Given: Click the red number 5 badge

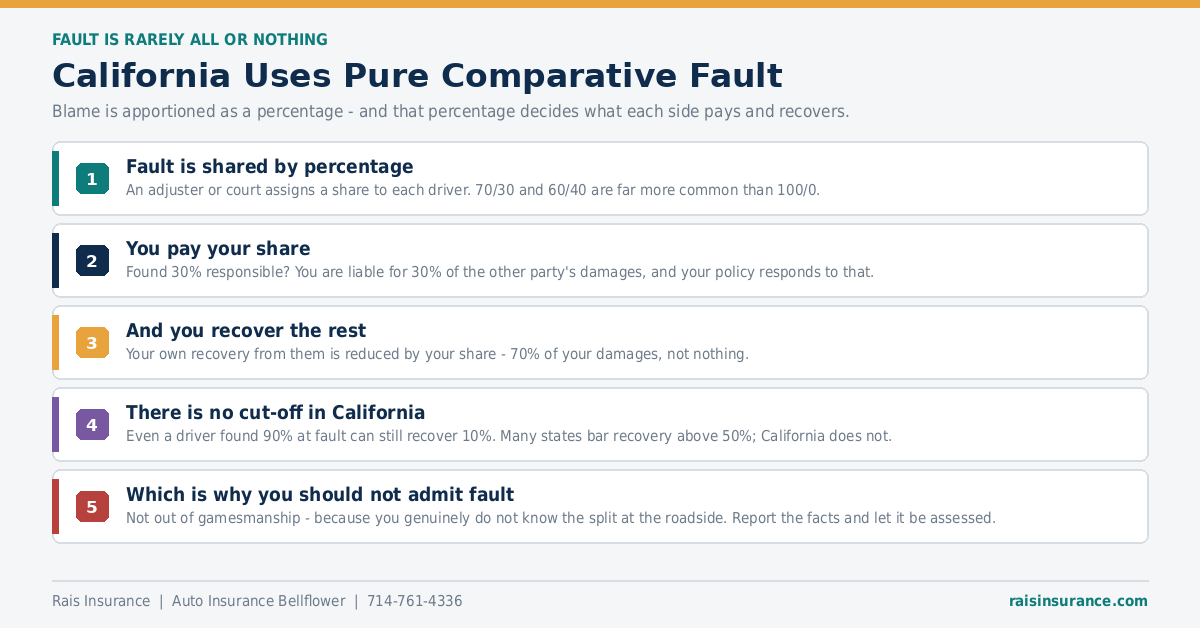Looking at the screenshot, I should click(x=92, y=507).
